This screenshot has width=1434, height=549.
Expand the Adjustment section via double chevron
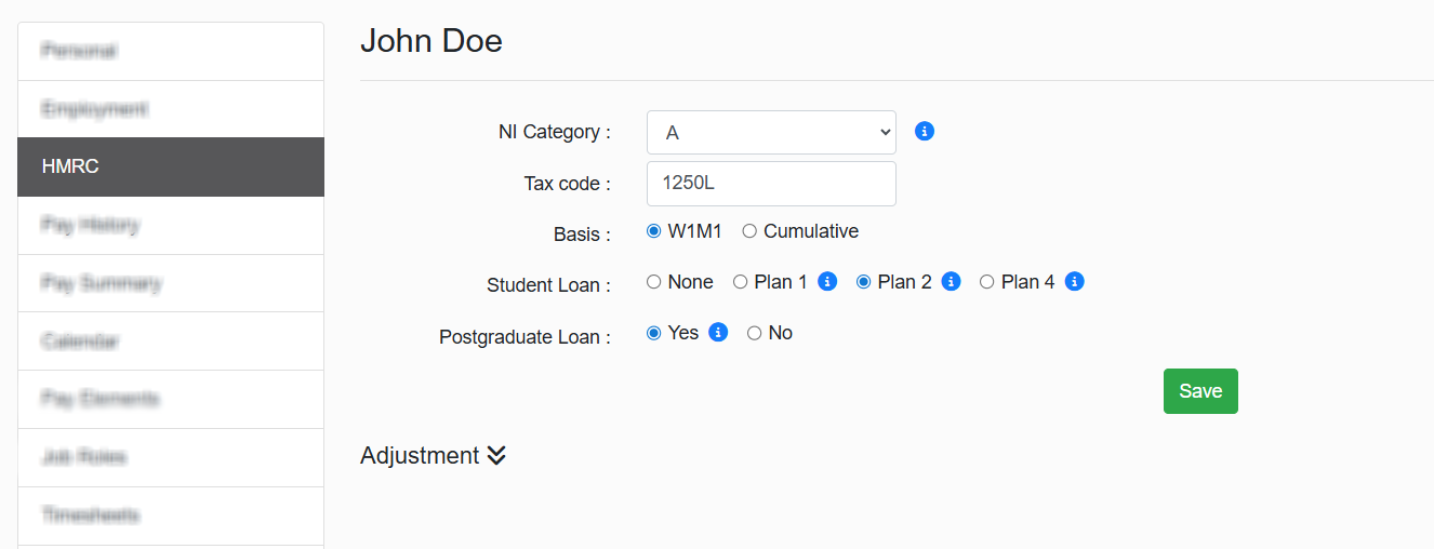[497, 456]
